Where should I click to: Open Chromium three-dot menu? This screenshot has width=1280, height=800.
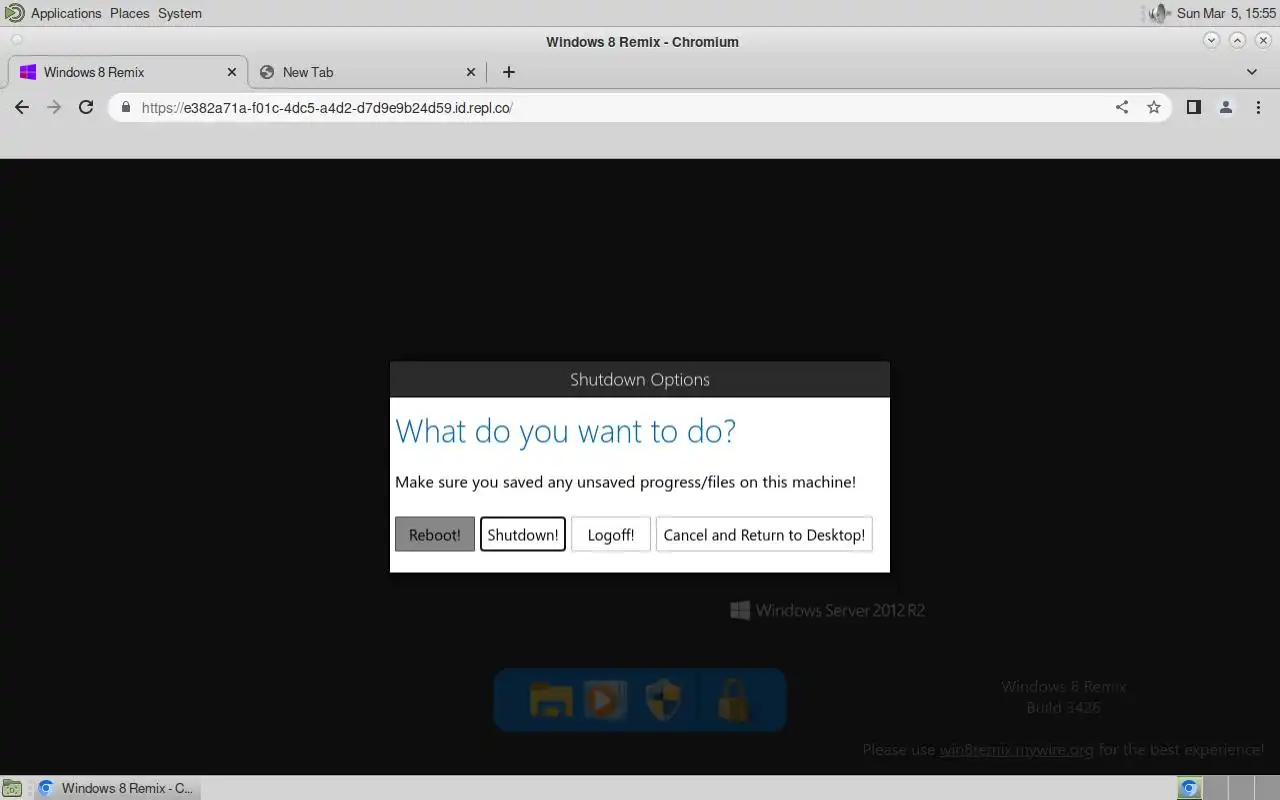click(1258, 107)
